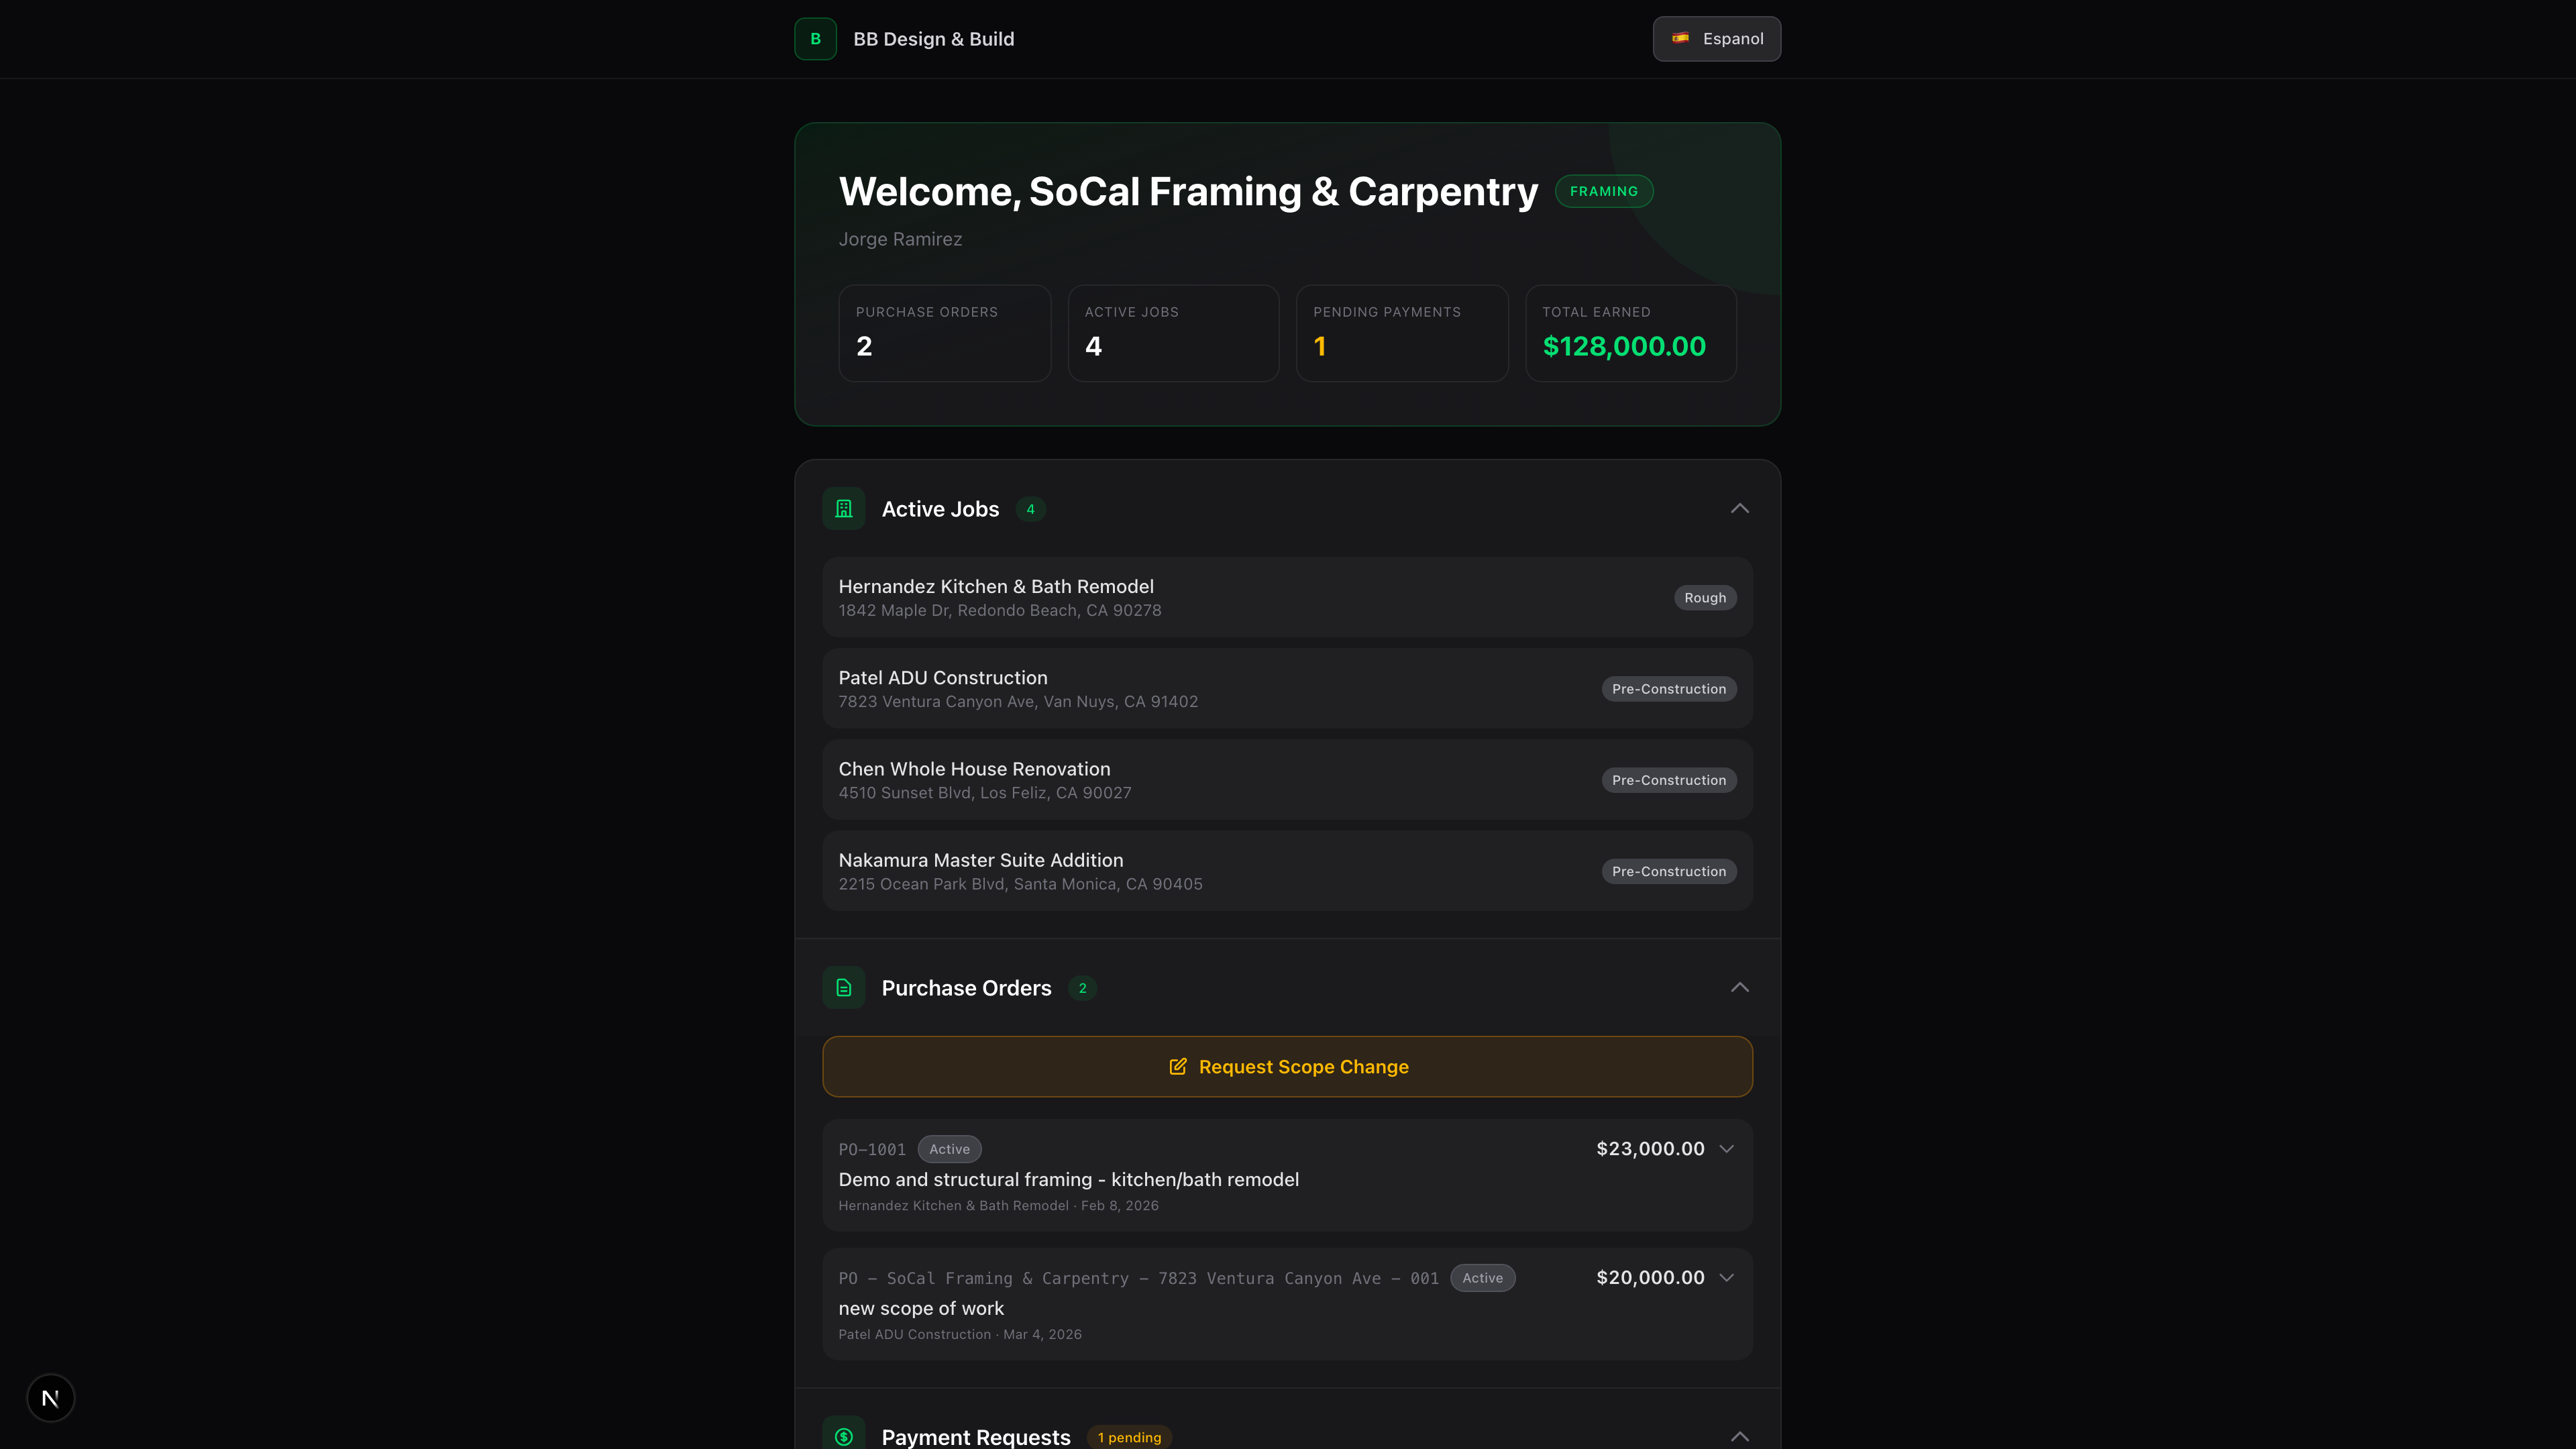This screenshot has width=2576, height=1449.
Task: Expand the $20,000.00 purchase order details
Action: [1727, 1277]
